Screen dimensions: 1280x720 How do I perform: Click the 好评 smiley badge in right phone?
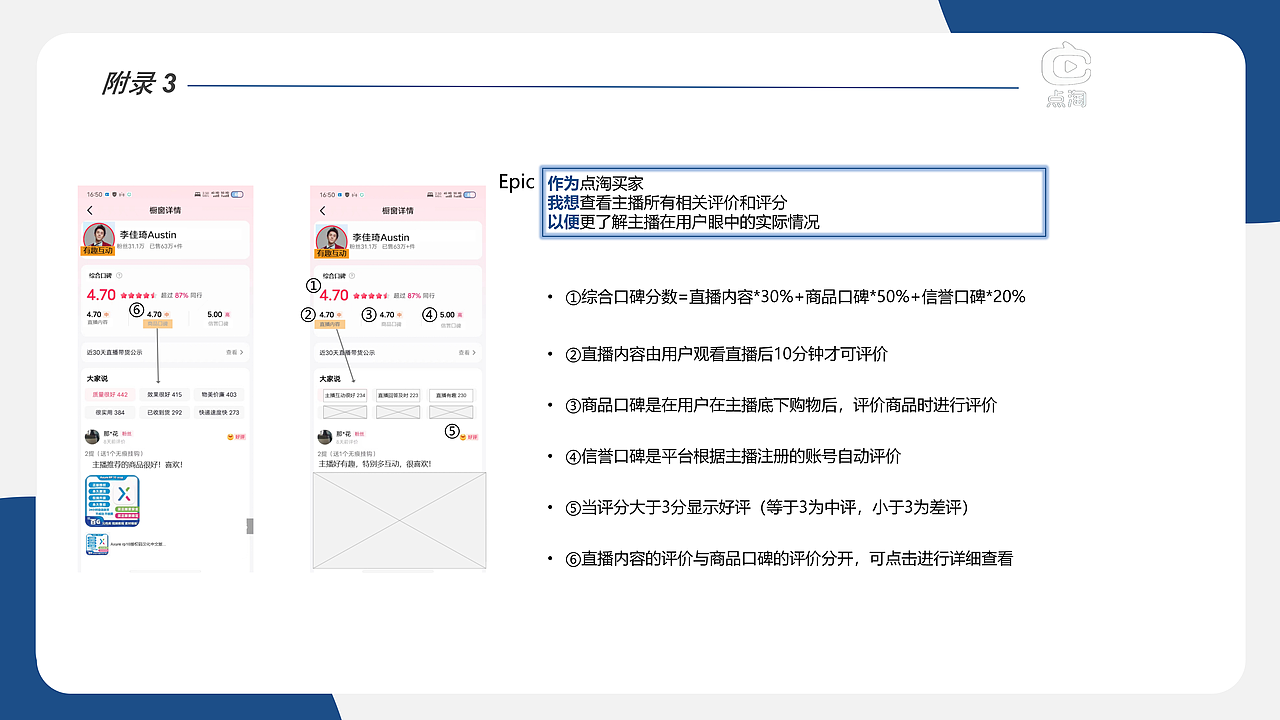[469, 437]
